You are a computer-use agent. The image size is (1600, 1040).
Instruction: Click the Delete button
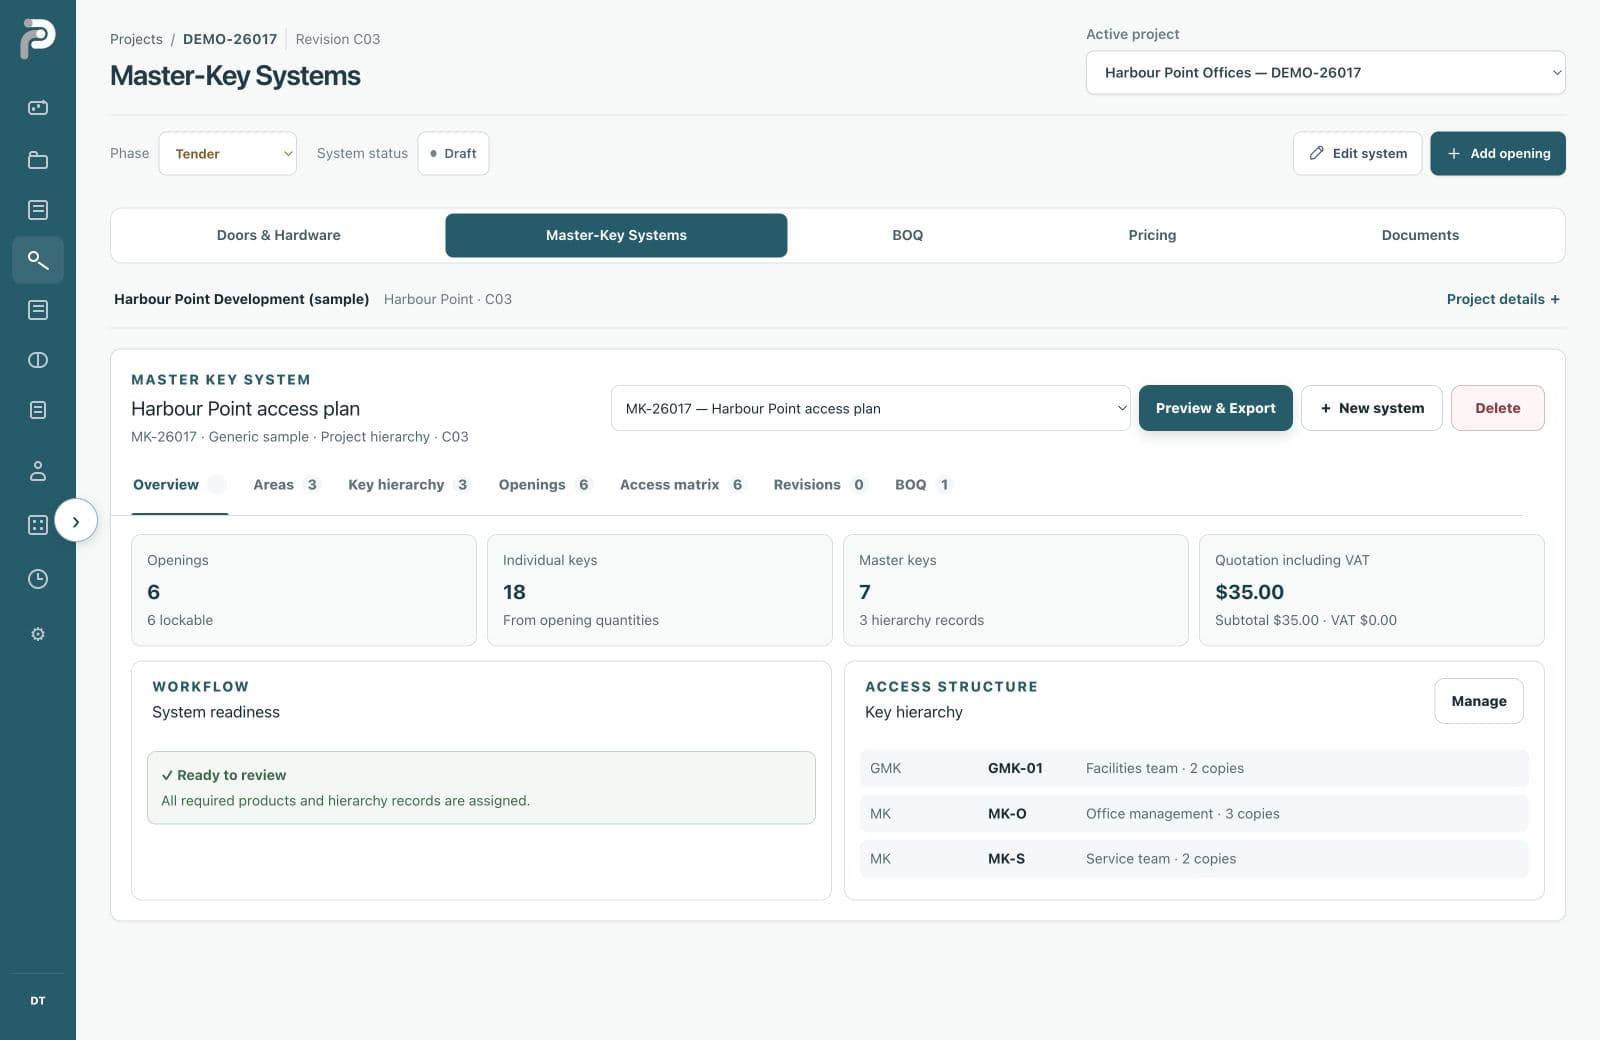1497,408
